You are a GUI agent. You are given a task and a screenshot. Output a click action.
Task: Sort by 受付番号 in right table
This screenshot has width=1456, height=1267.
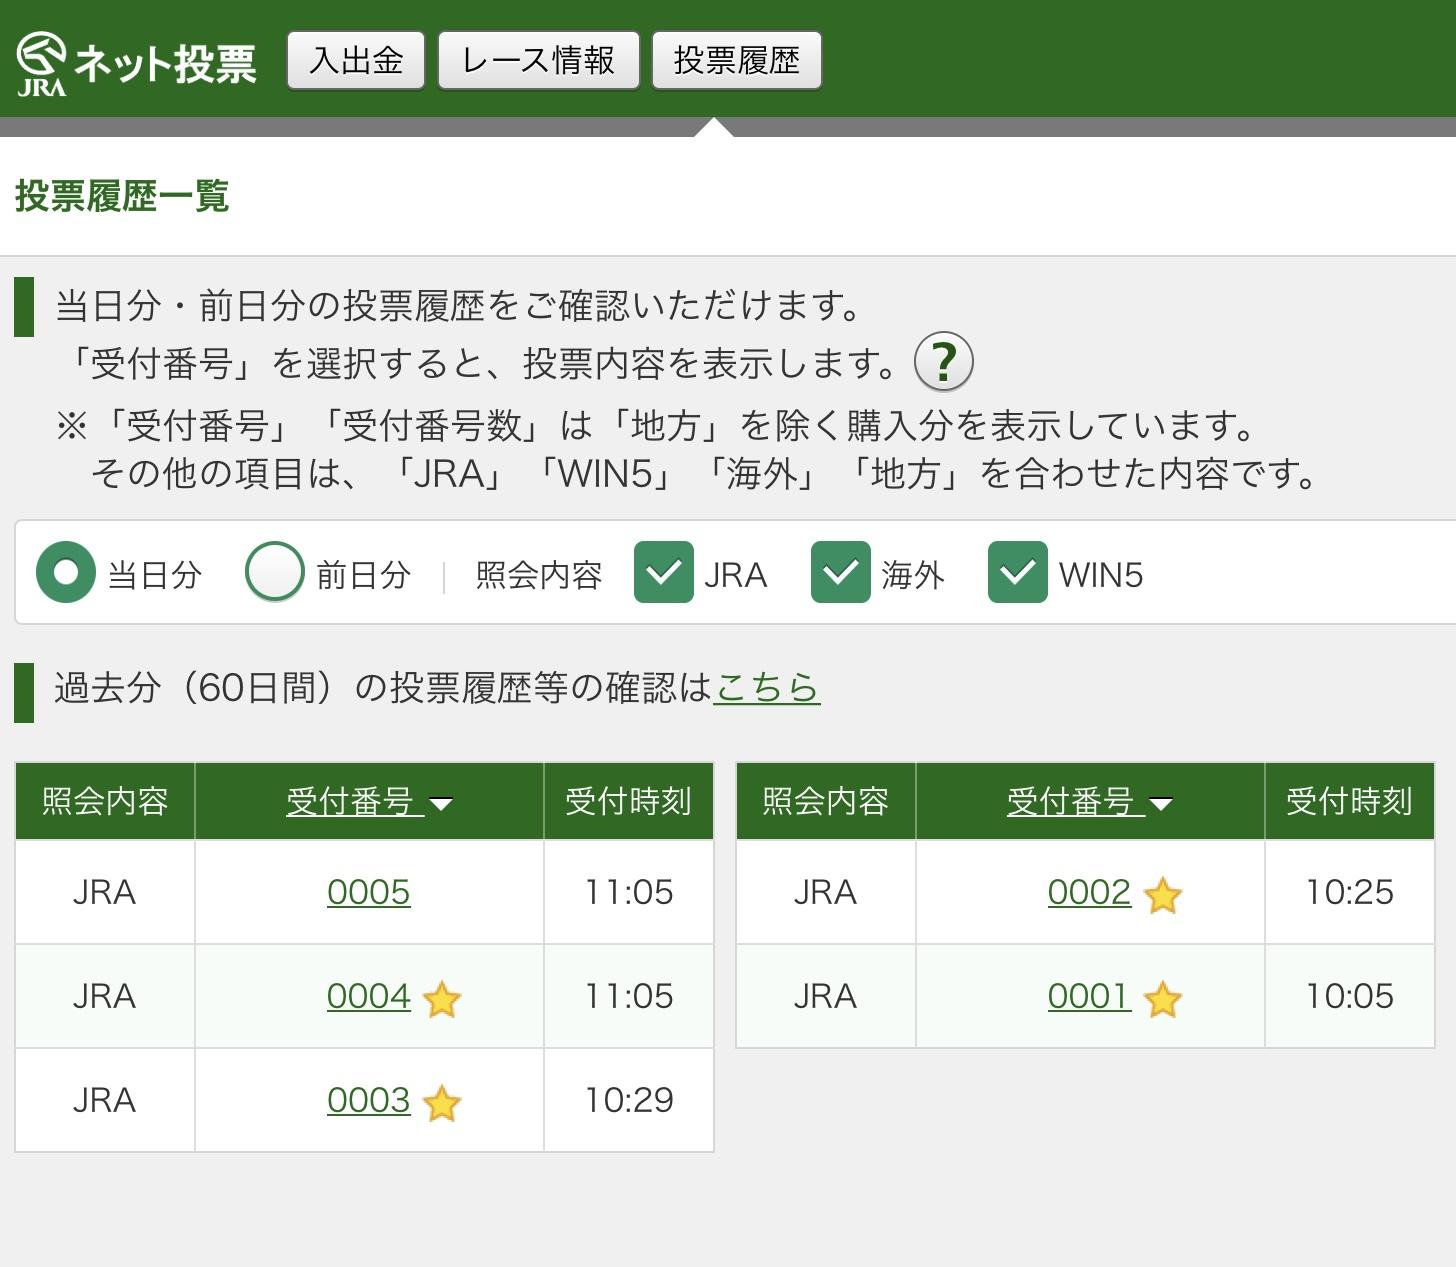[1090, 801]
